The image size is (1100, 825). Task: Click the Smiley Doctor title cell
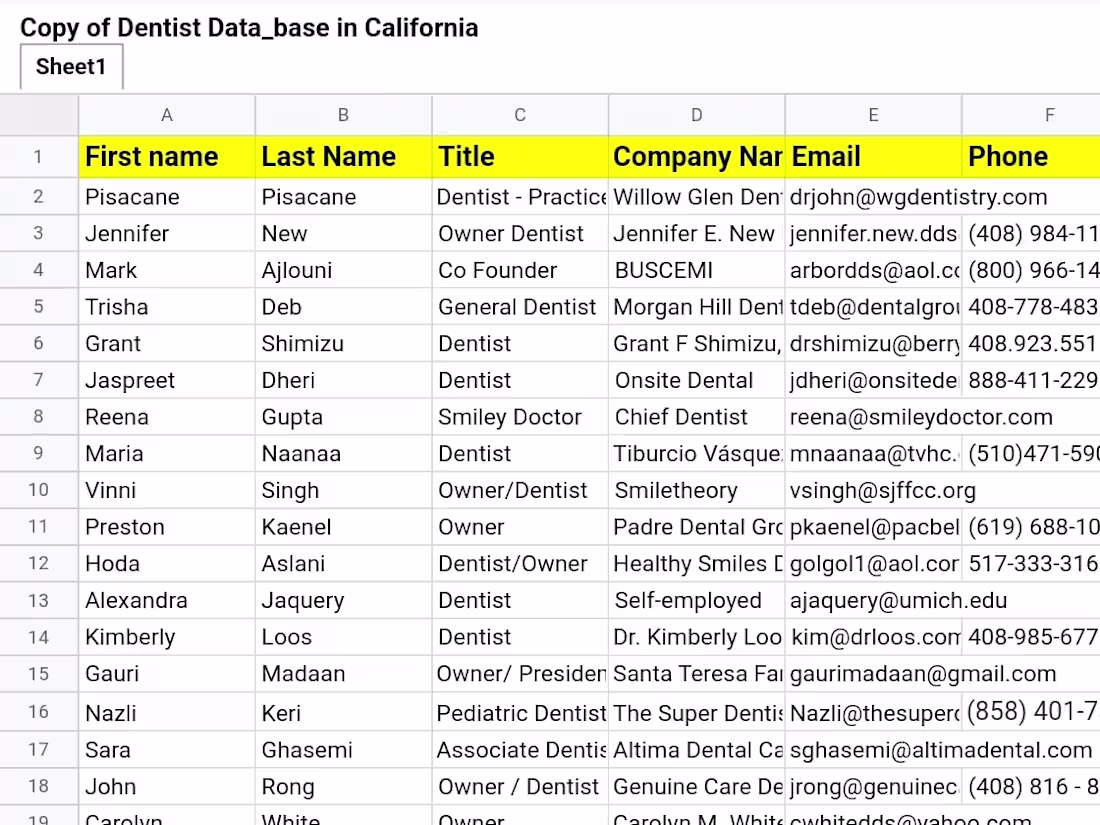pos(519,416)
